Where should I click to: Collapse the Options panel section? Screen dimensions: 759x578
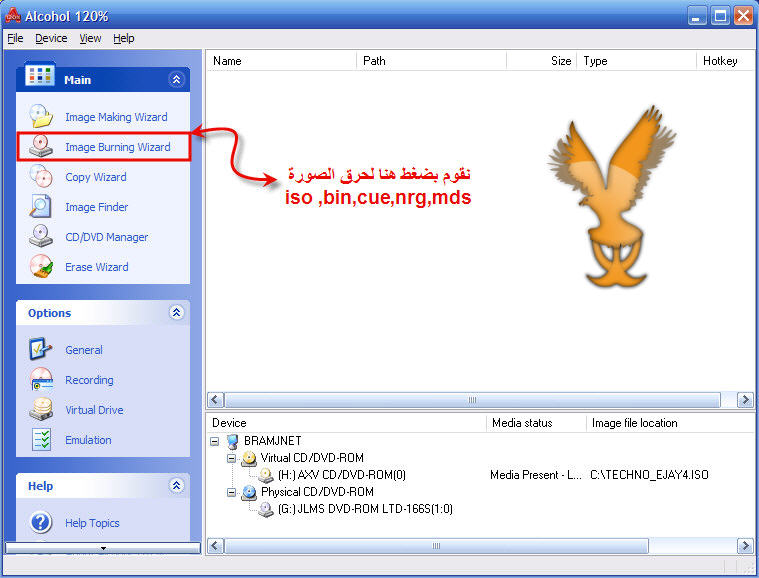coord(177,312)
